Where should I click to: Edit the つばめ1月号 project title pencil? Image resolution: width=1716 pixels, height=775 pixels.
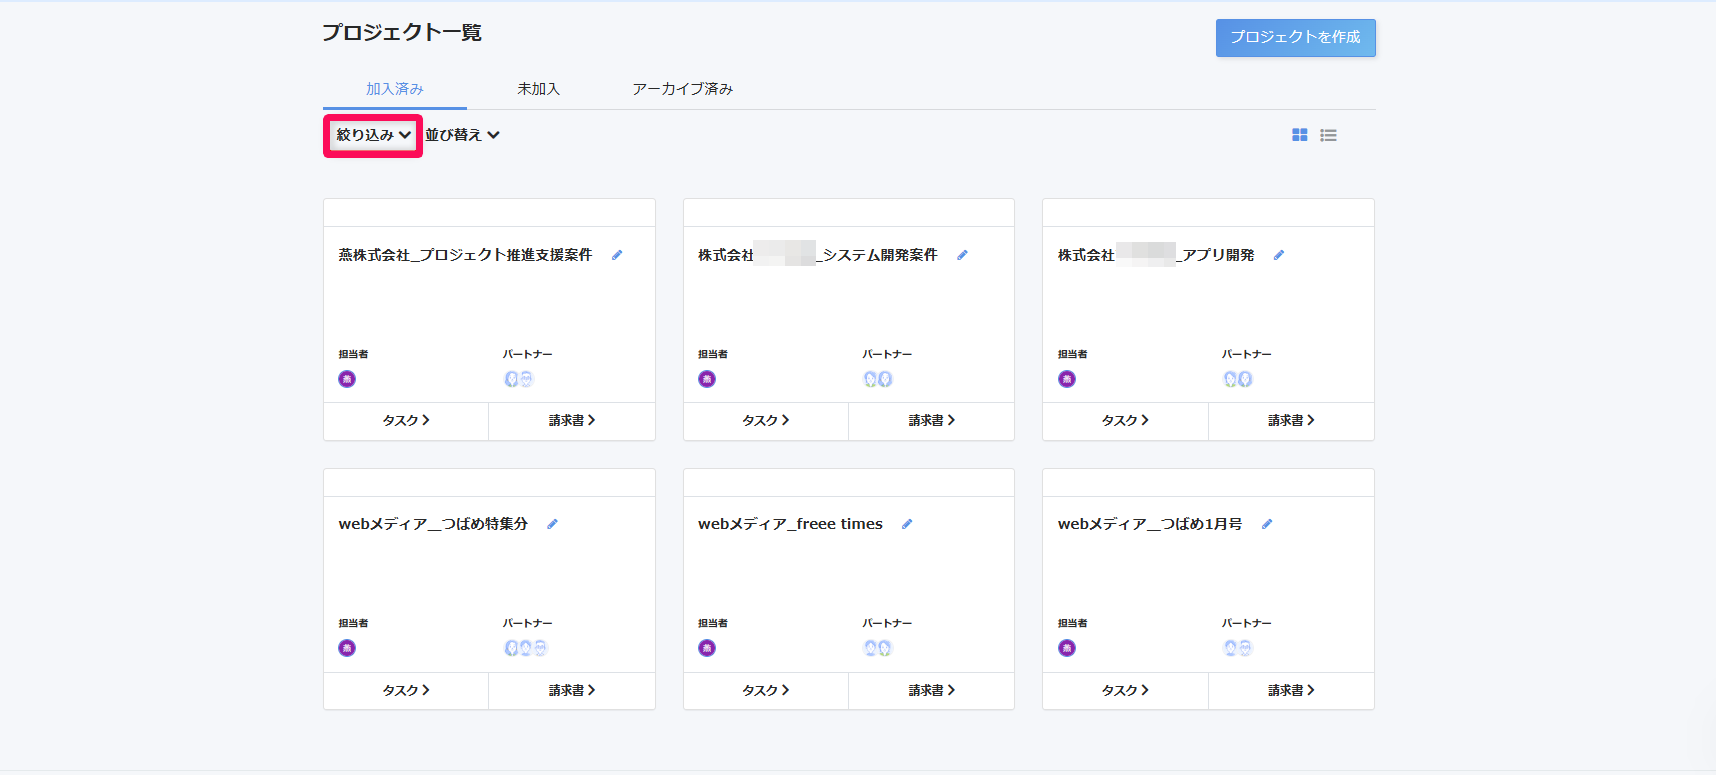click(1267, 524)
